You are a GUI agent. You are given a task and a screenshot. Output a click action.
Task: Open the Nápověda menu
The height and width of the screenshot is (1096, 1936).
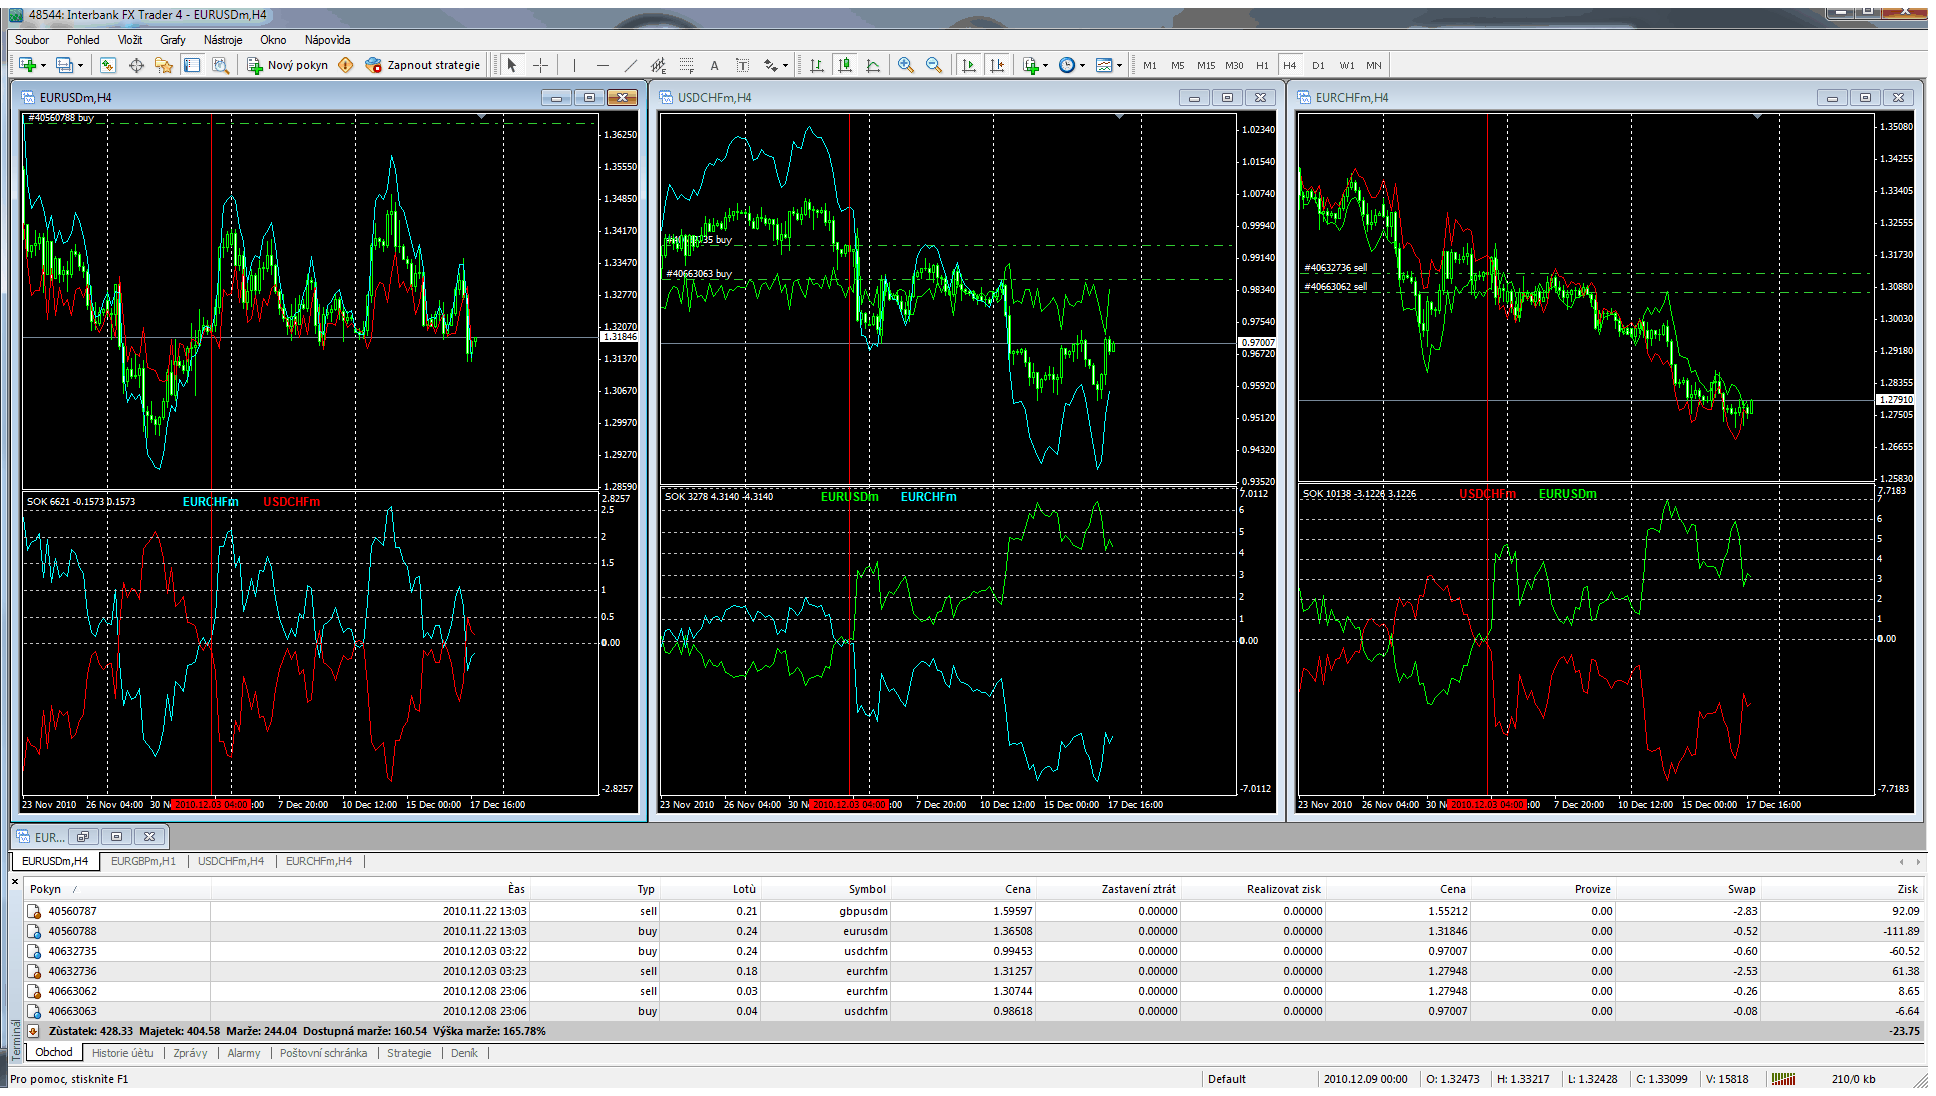pyautogui.click(x=327, y=40)
